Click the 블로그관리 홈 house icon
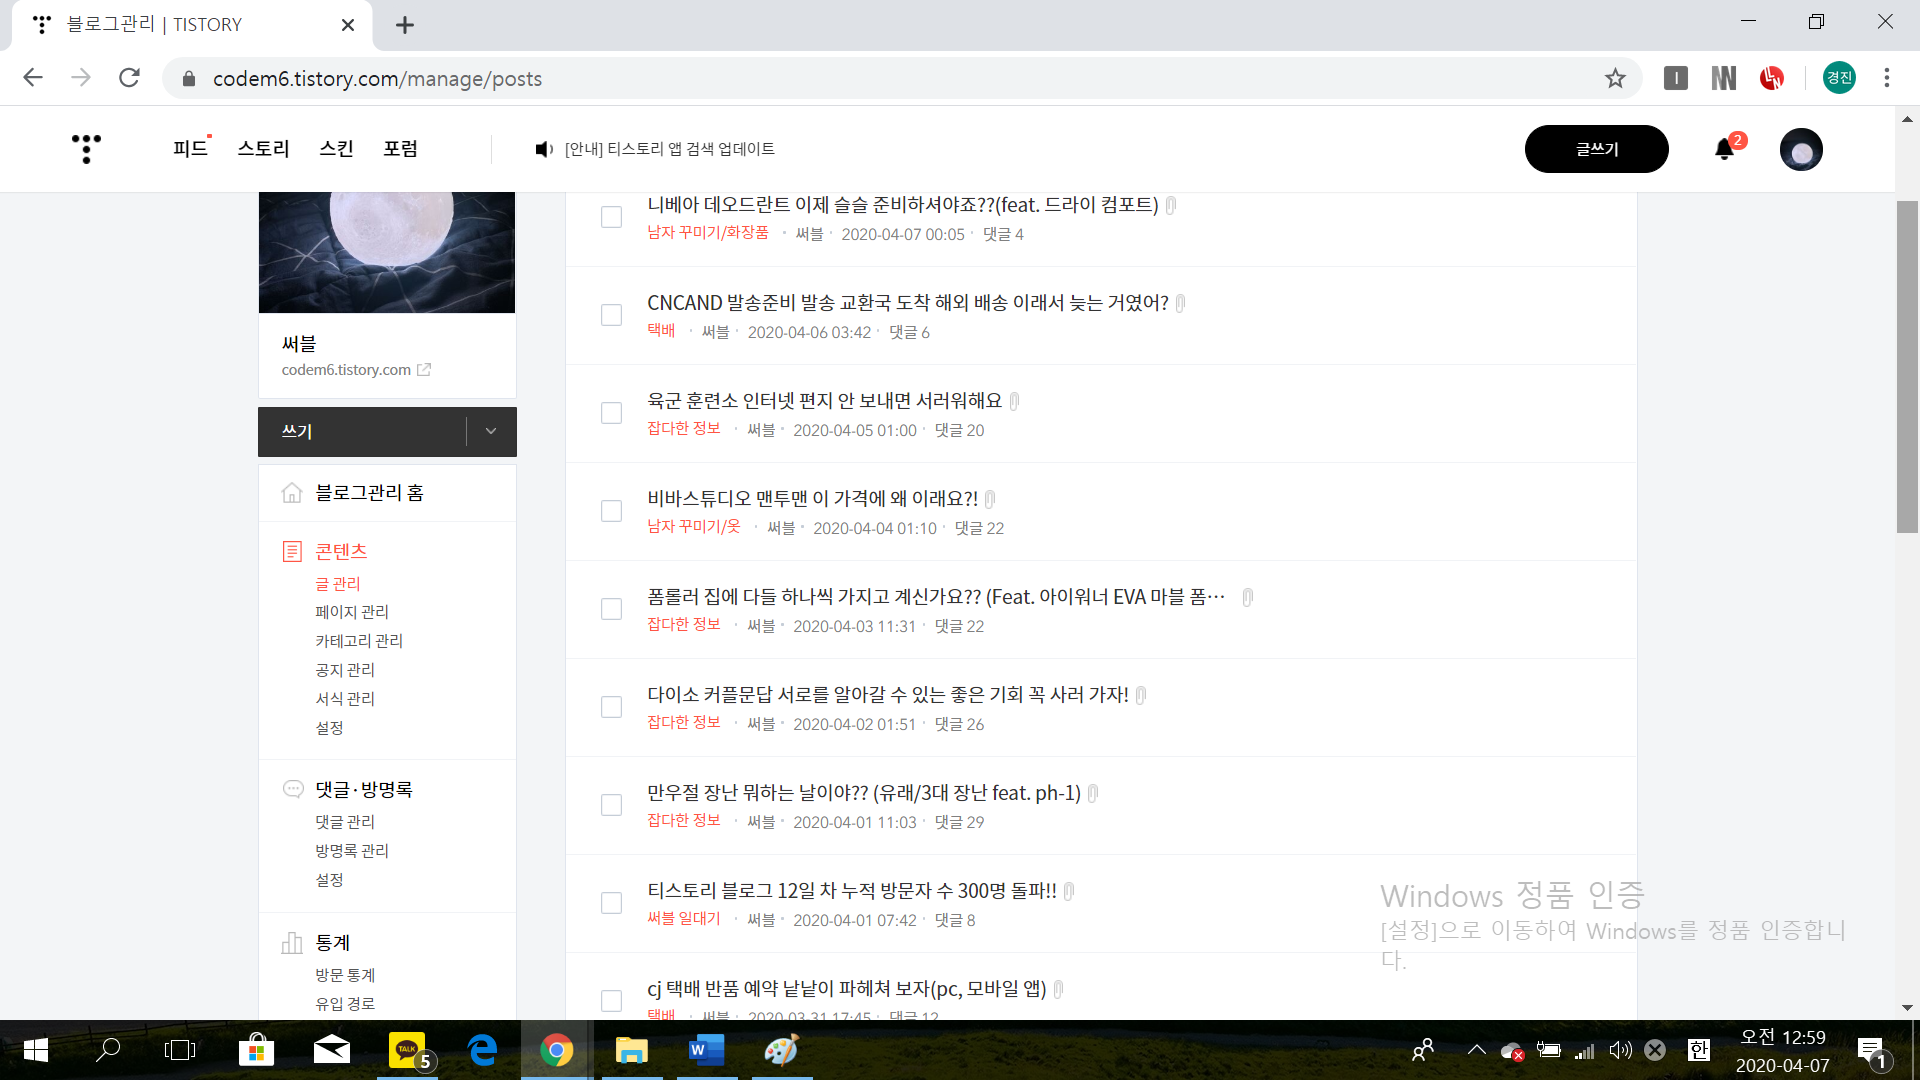 (292, 493)
